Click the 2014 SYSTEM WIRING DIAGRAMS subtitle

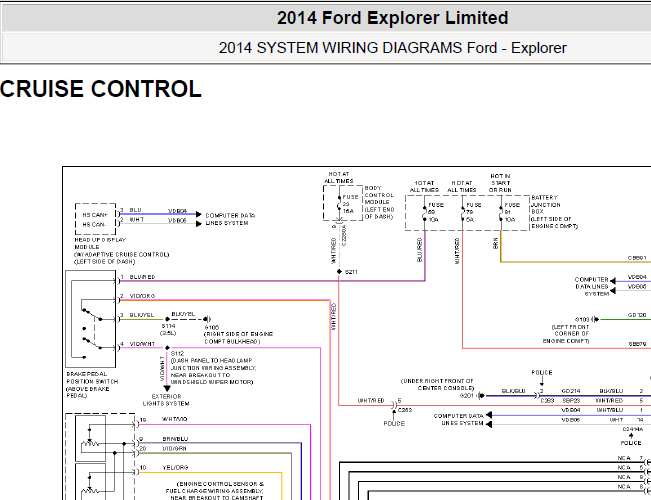pyautogui.click(x=392, y=48)
